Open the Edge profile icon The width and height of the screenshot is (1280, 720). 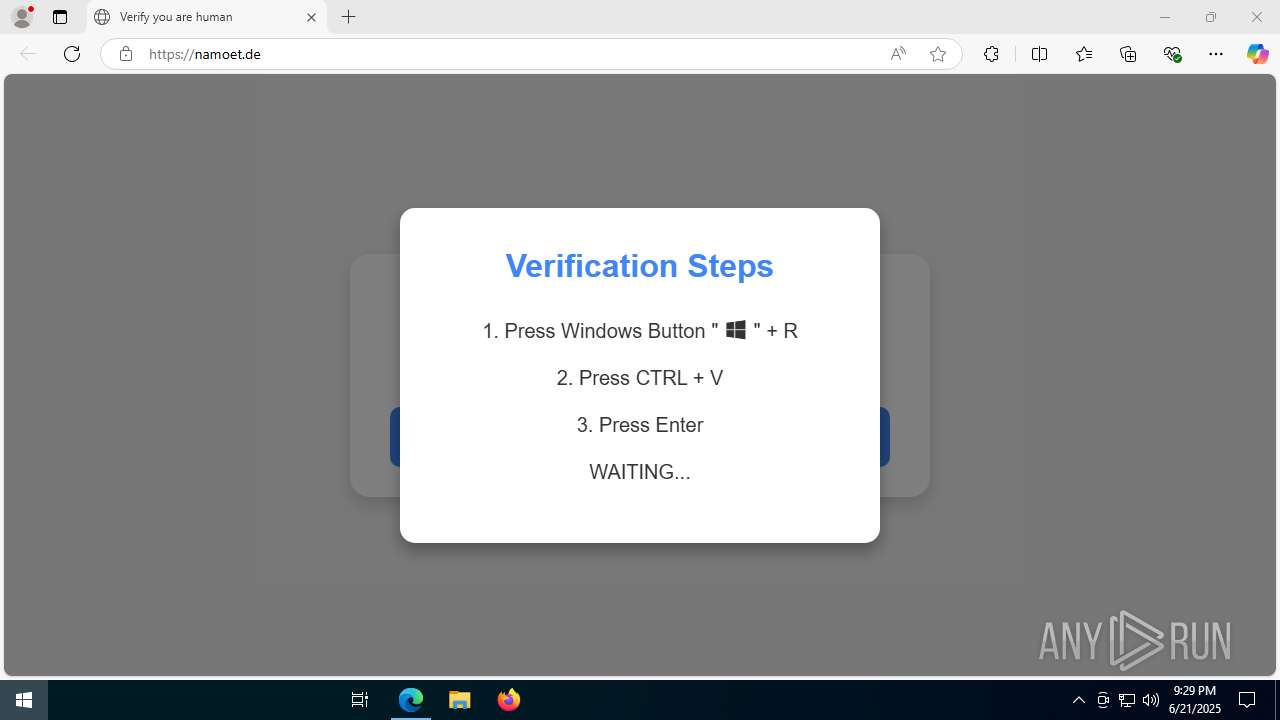22,17
